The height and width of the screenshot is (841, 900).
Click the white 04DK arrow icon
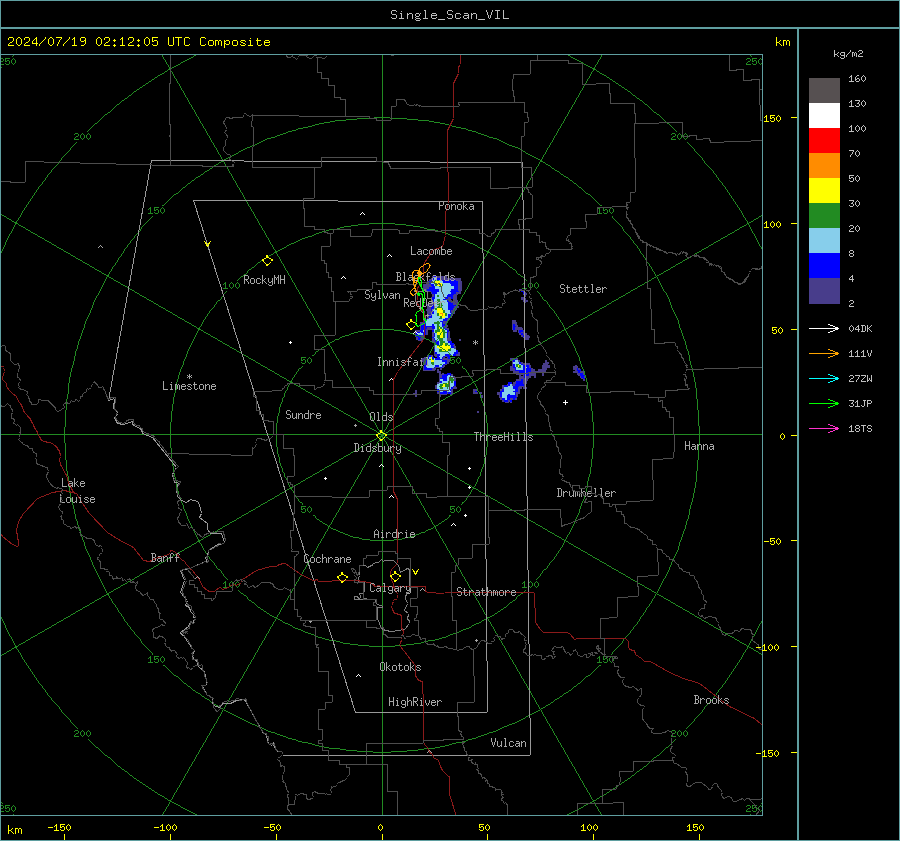tap(824, 328)
